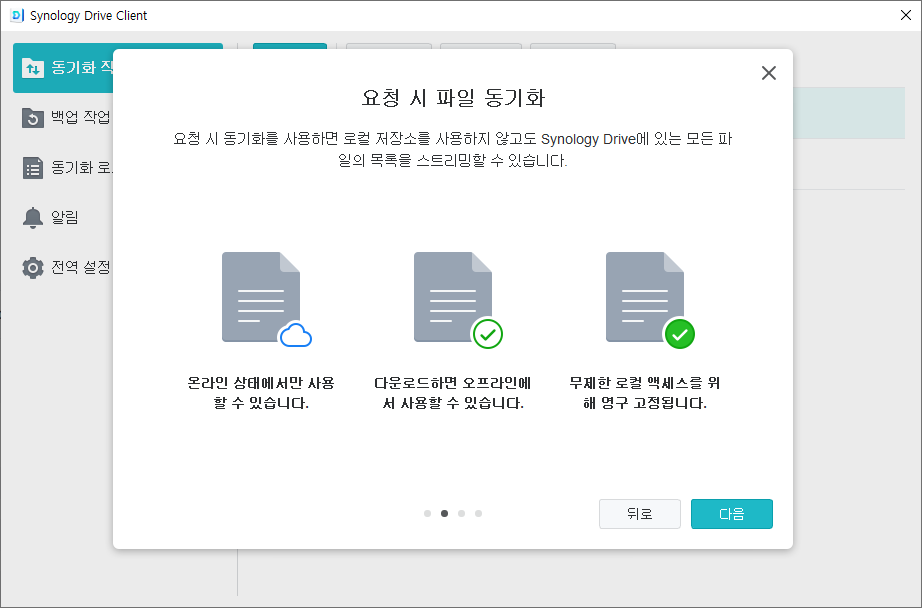
Task: Click the online-only cloud document icon
Action: tap(266, 299)
